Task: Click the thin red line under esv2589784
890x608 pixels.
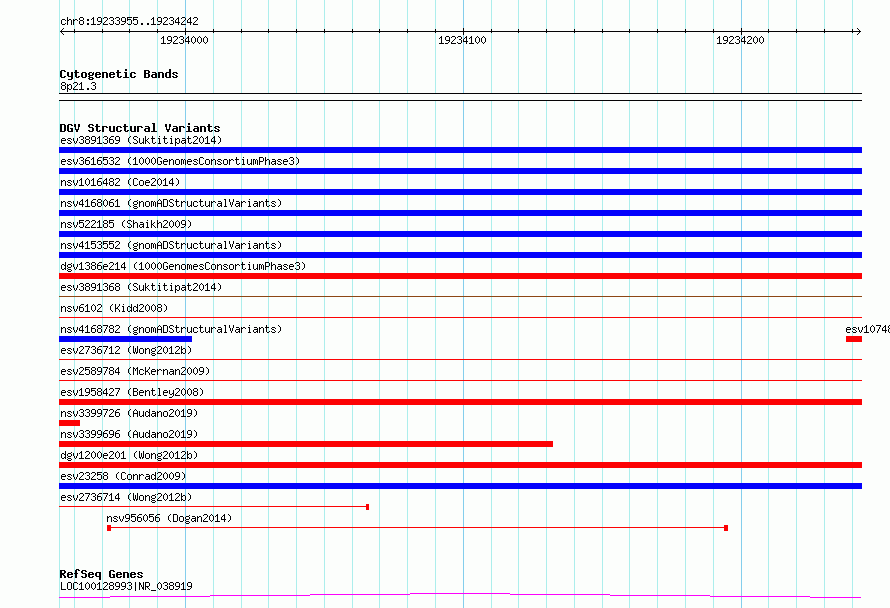Action: [460, 380]
